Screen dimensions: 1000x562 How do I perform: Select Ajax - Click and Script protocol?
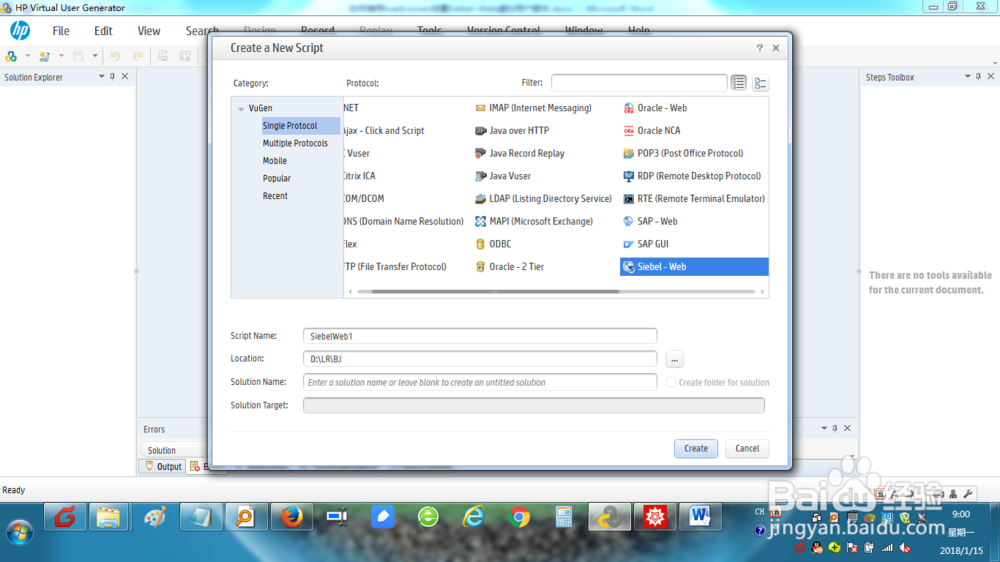[384, 130]
